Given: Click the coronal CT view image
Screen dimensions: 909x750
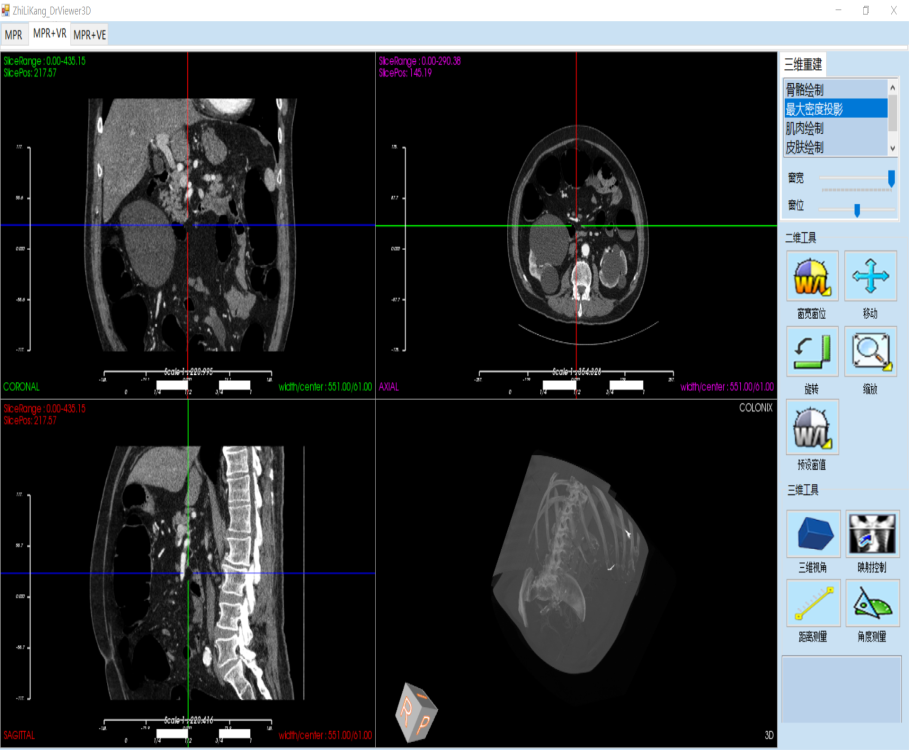Looking at the screenshot, I should pyautogui.click(x=191, y=225).
